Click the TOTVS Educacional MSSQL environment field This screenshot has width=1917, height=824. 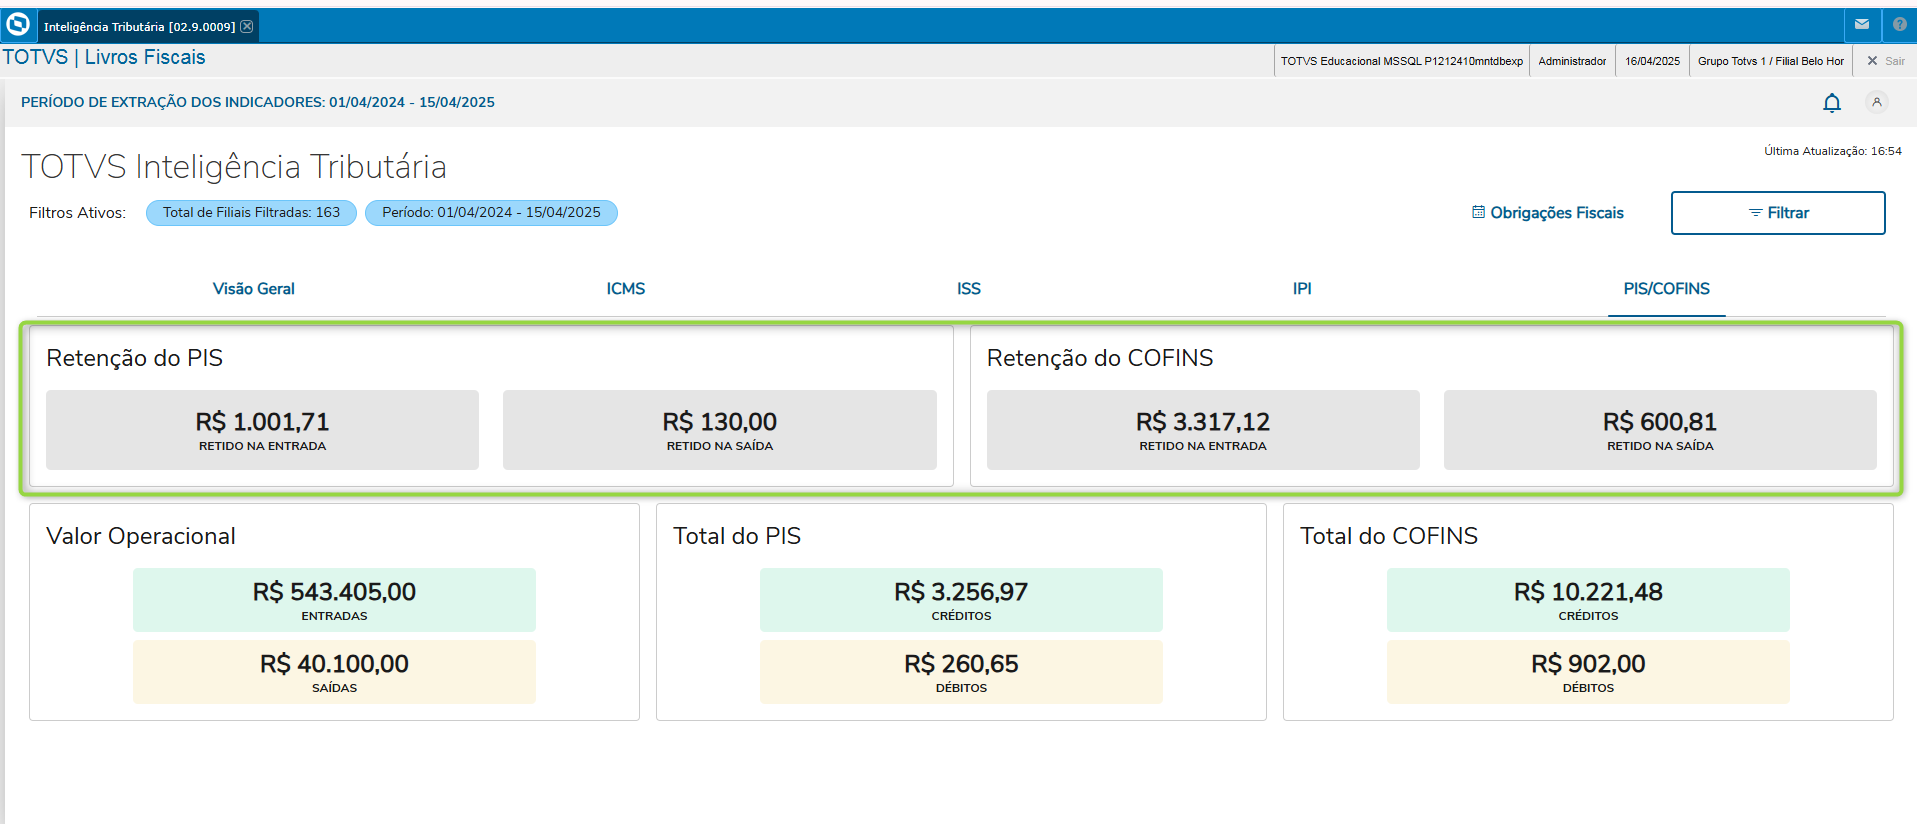(1402, 61)
